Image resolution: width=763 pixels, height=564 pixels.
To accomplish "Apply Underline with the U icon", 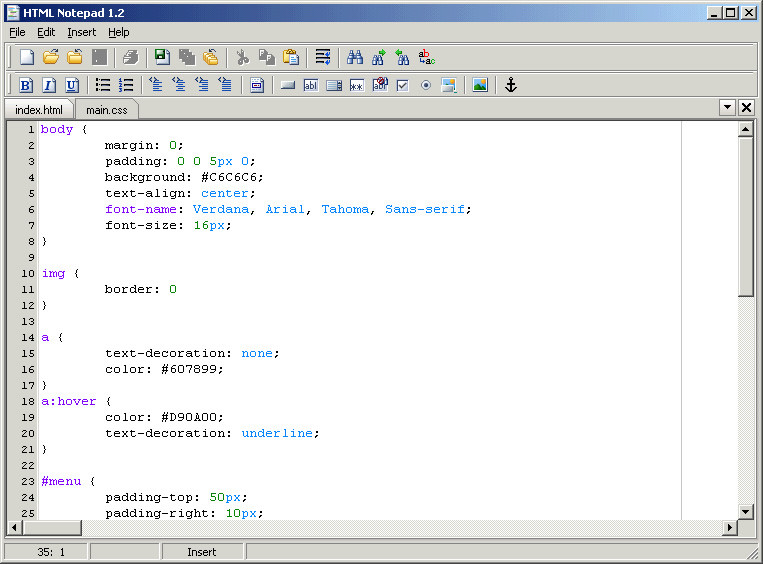I will (72, 85).
